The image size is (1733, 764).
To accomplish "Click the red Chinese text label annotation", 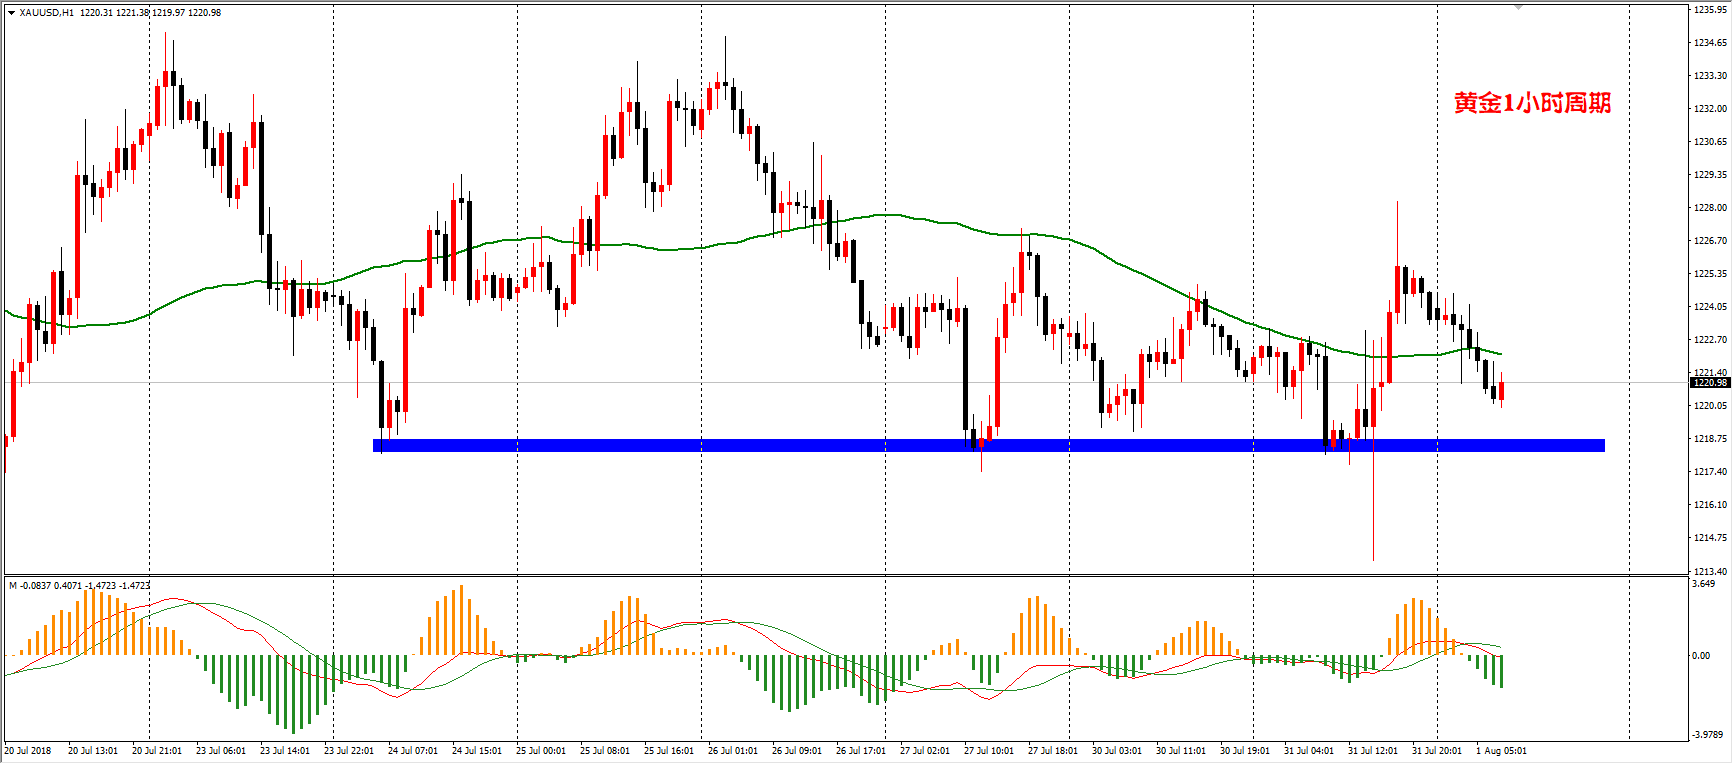I will click(1532, 104).
